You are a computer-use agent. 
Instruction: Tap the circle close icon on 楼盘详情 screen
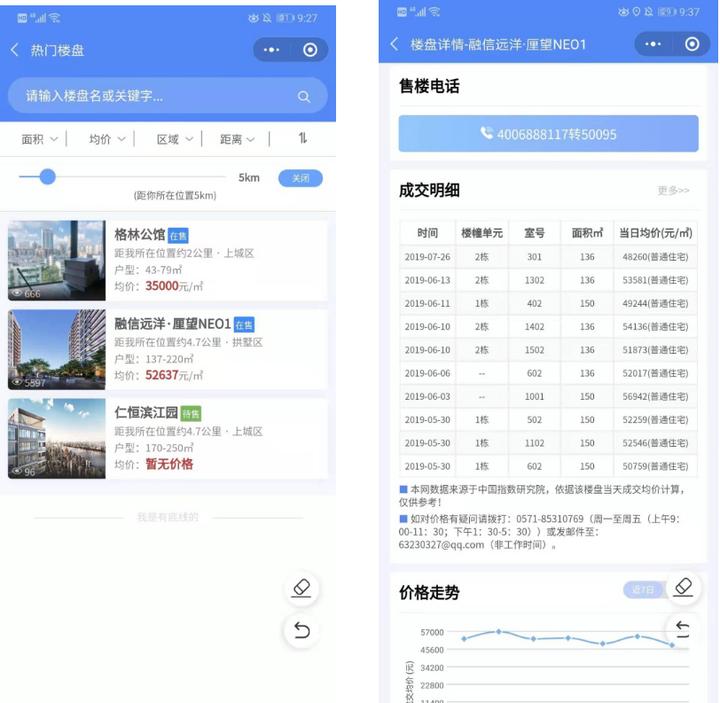pyautogui.click(x=692, y=44)
